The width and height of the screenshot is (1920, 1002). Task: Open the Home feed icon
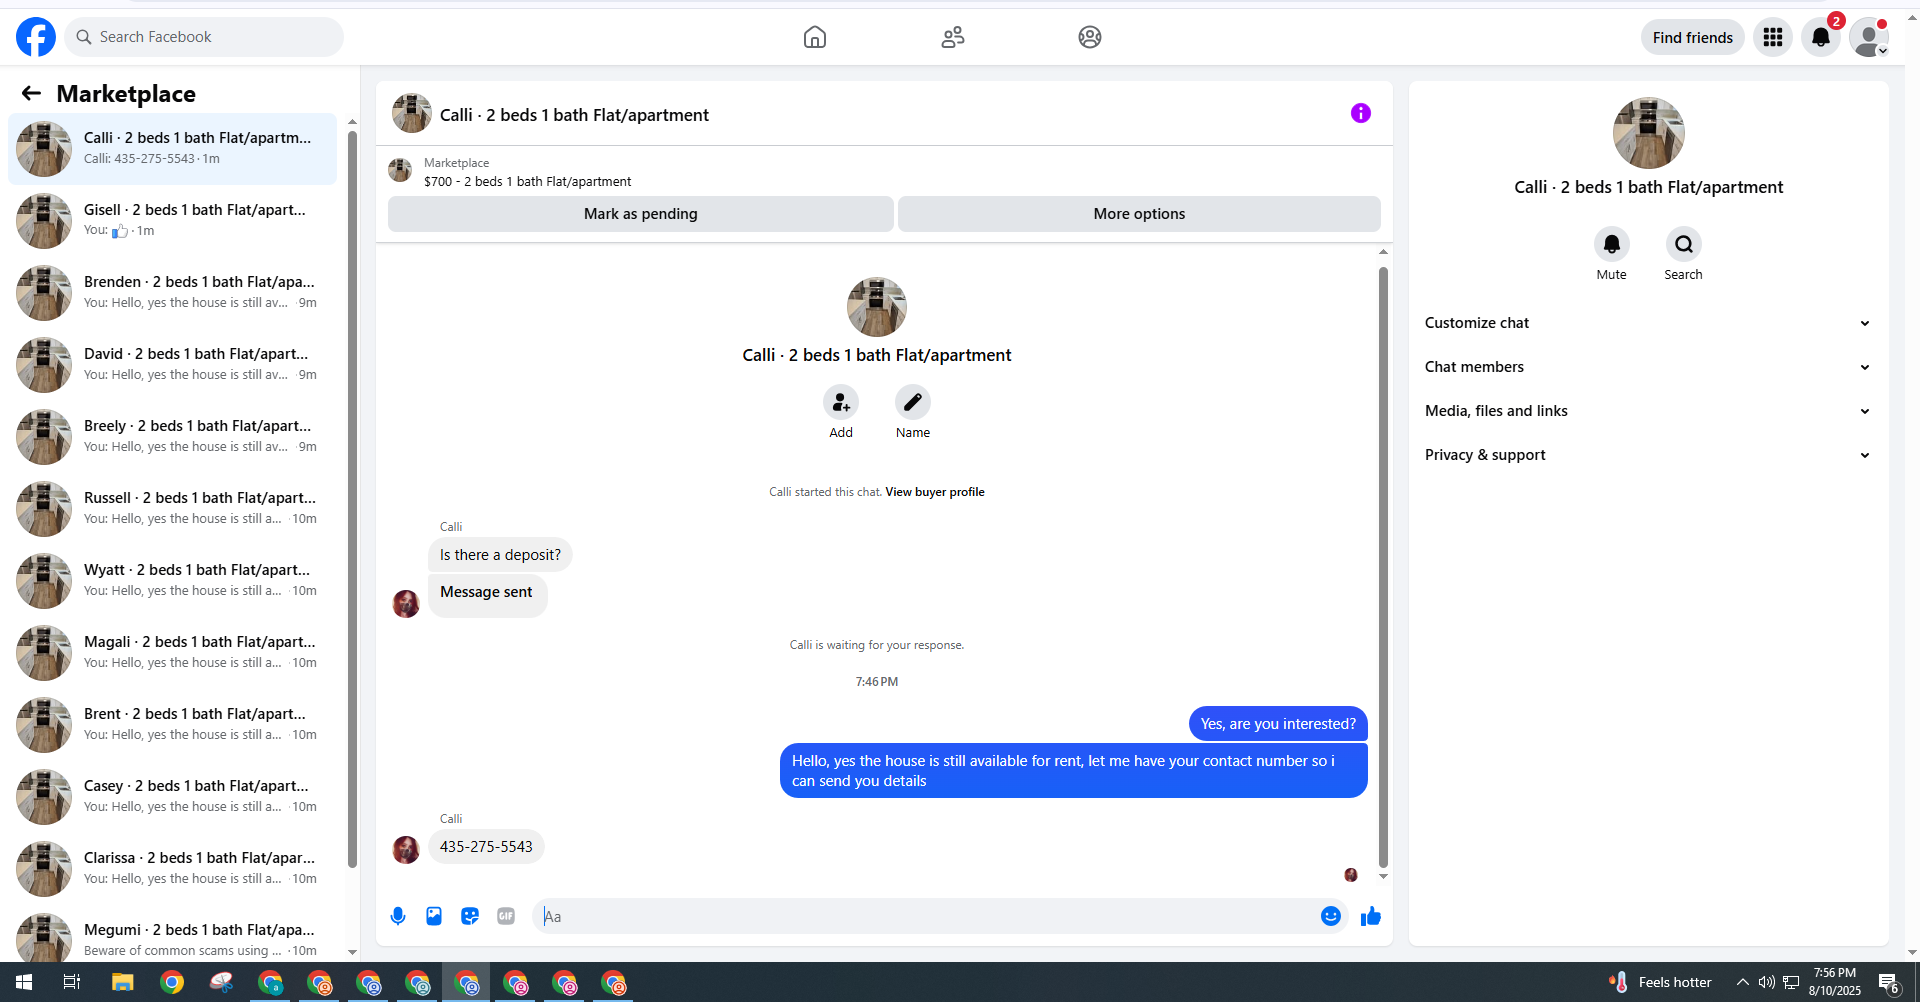815,37
